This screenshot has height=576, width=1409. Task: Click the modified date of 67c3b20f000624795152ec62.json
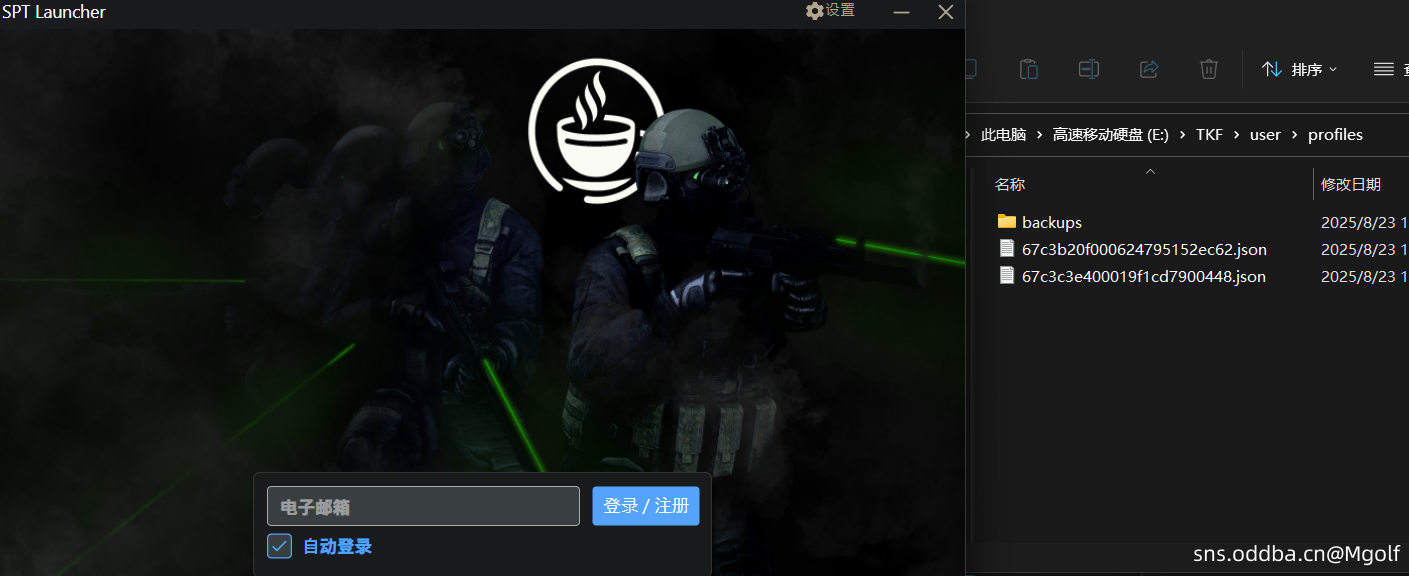tap(1365, 249)
